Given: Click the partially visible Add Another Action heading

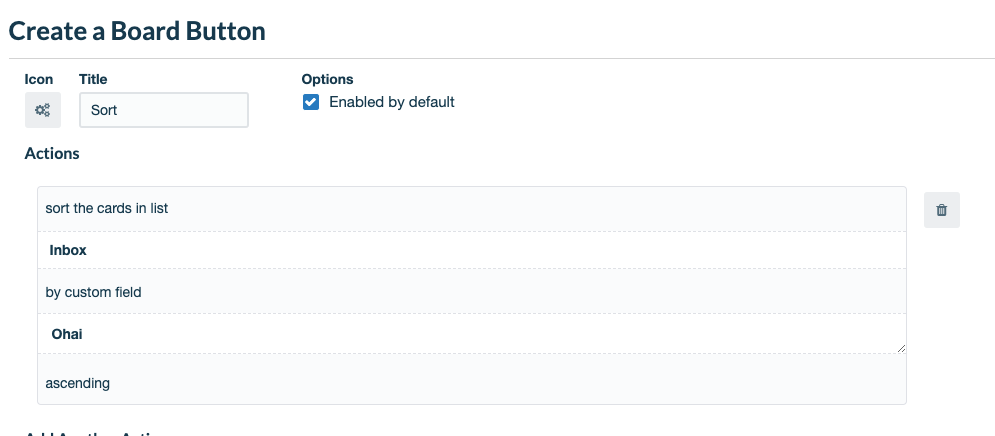Looking at the screenshot, I should [x=95, y=433].
